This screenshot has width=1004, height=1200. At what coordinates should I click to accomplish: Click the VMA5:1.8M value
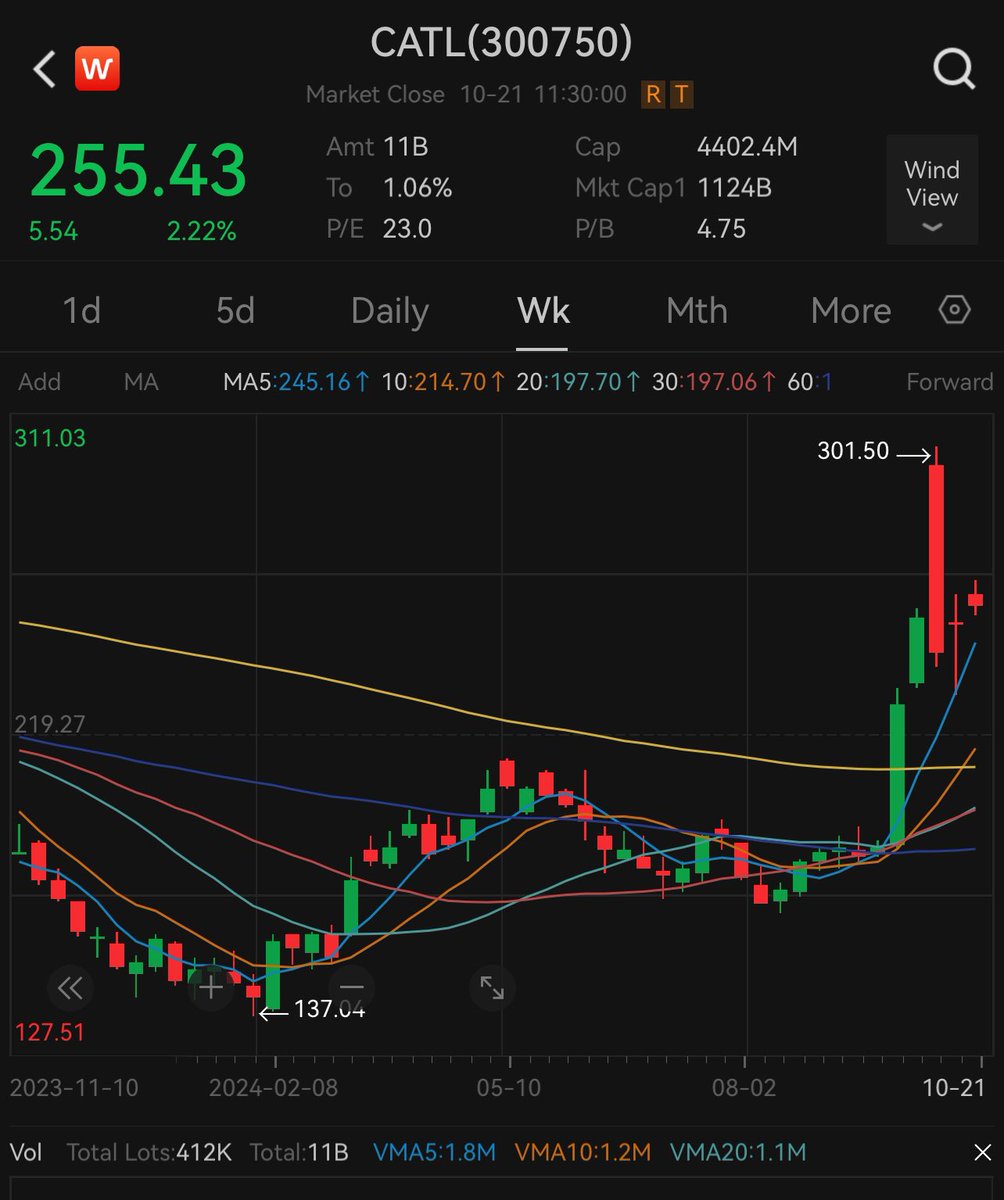coord(434,1153)
